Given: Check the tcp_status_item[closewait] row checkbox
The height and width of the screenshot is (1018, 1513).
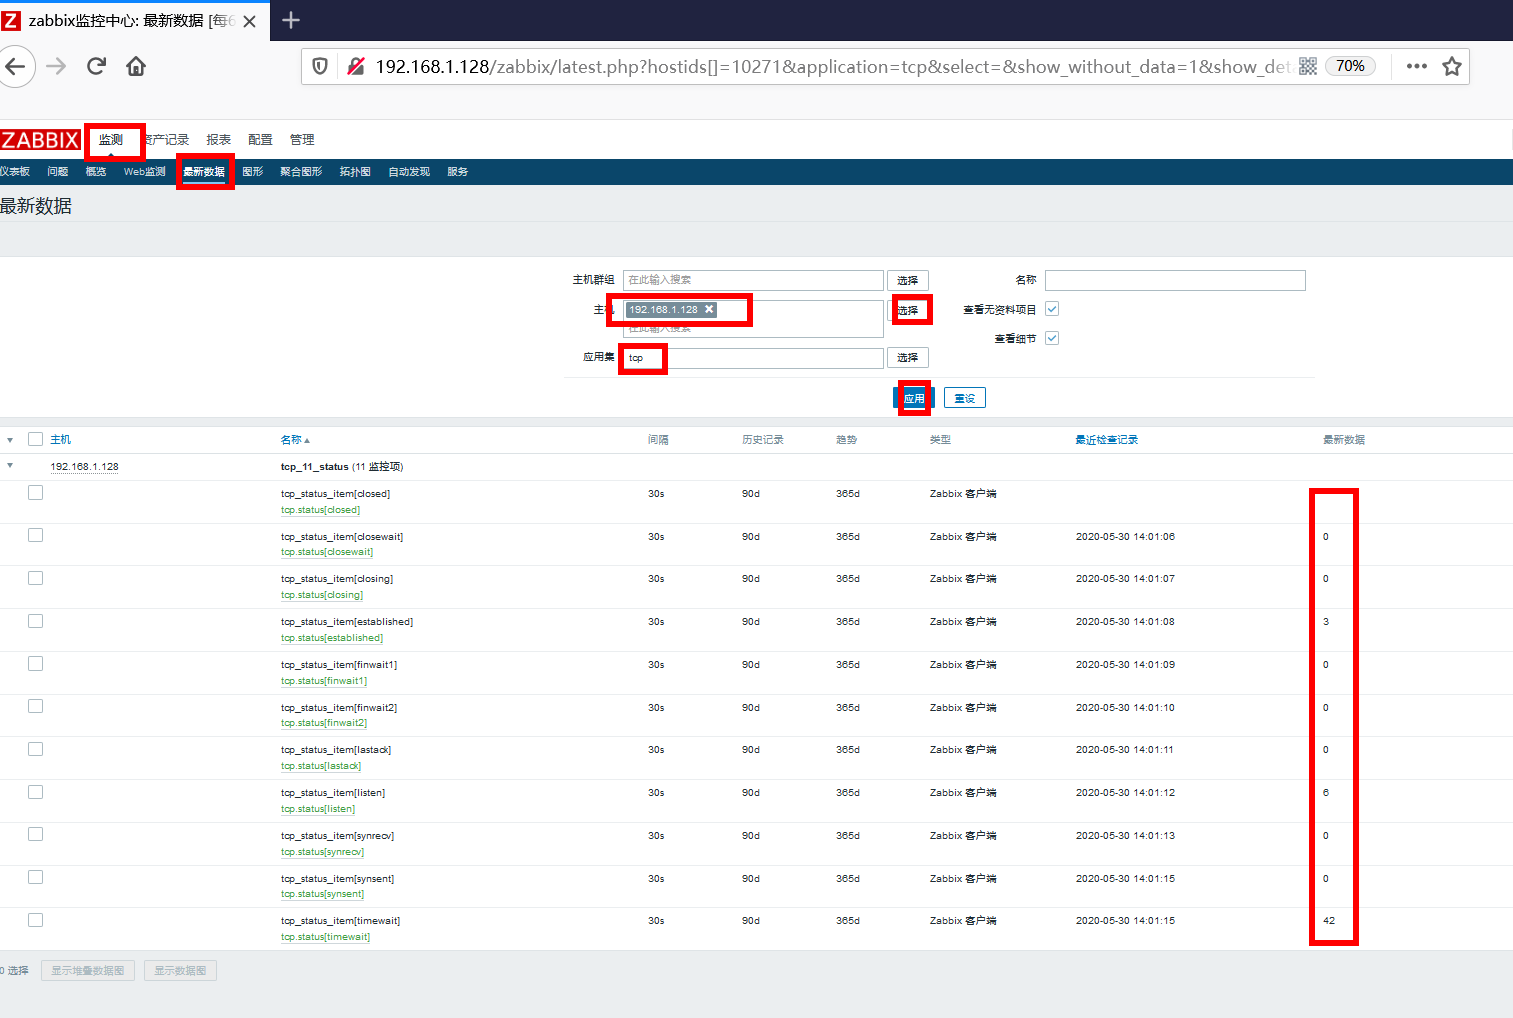Looking at the screenshot, I should (x=36, y=535).
